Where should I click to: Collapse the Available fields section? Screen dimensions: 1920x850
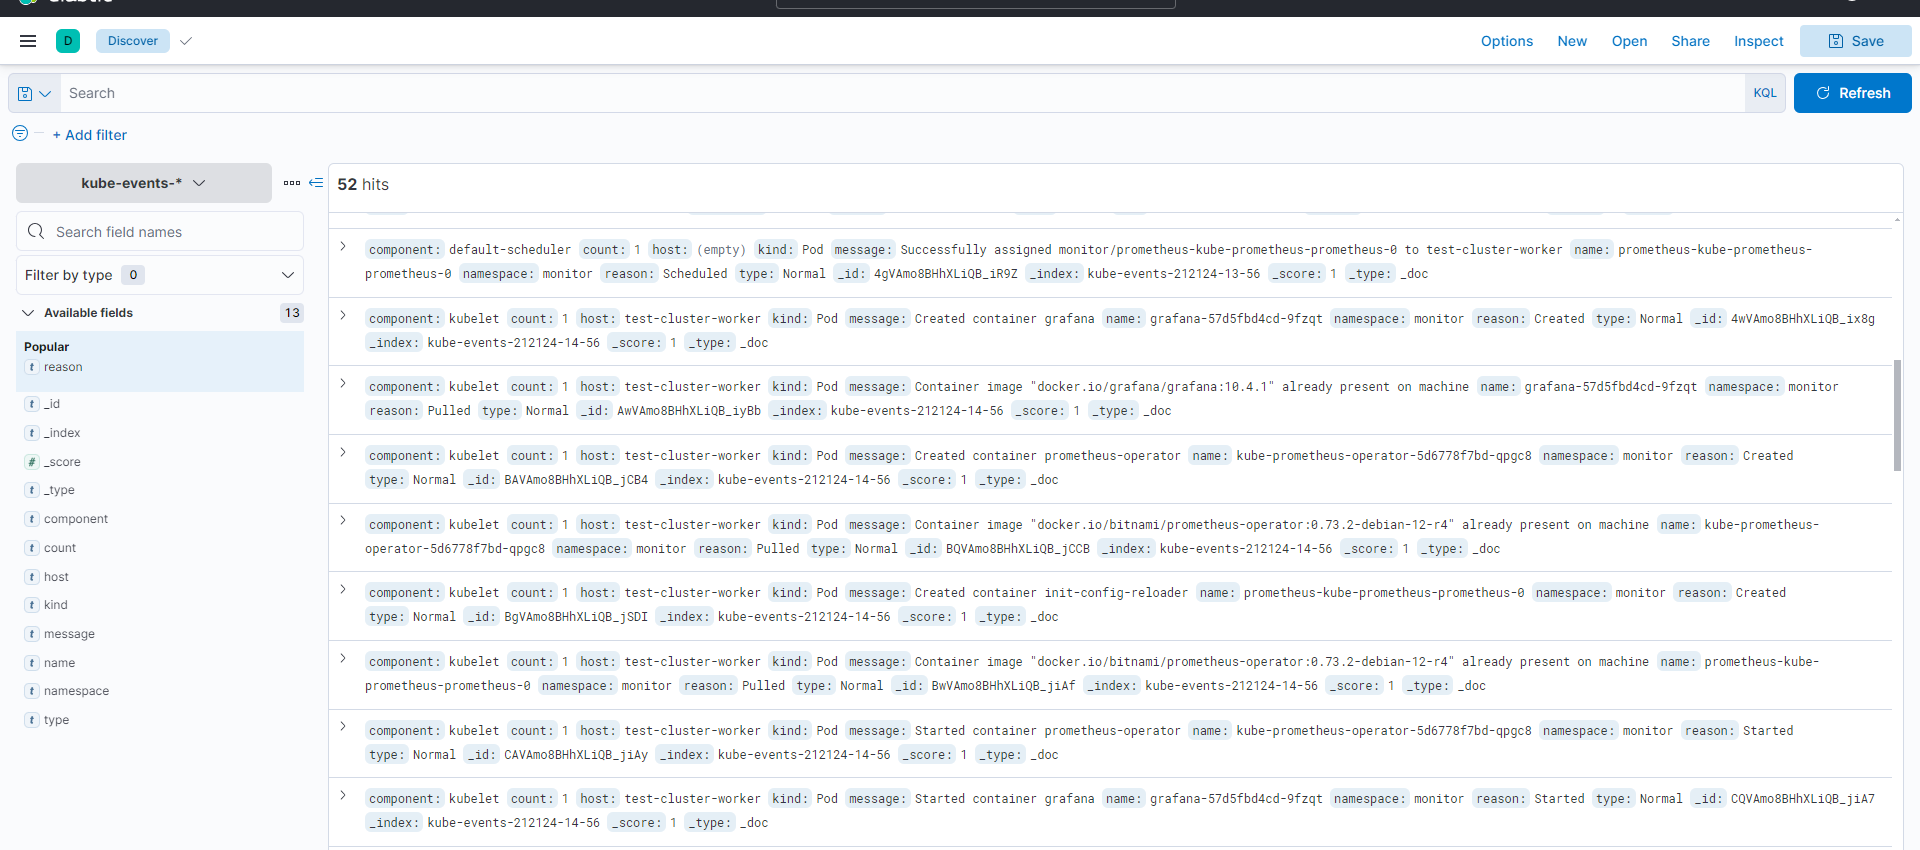pos(28,313)
